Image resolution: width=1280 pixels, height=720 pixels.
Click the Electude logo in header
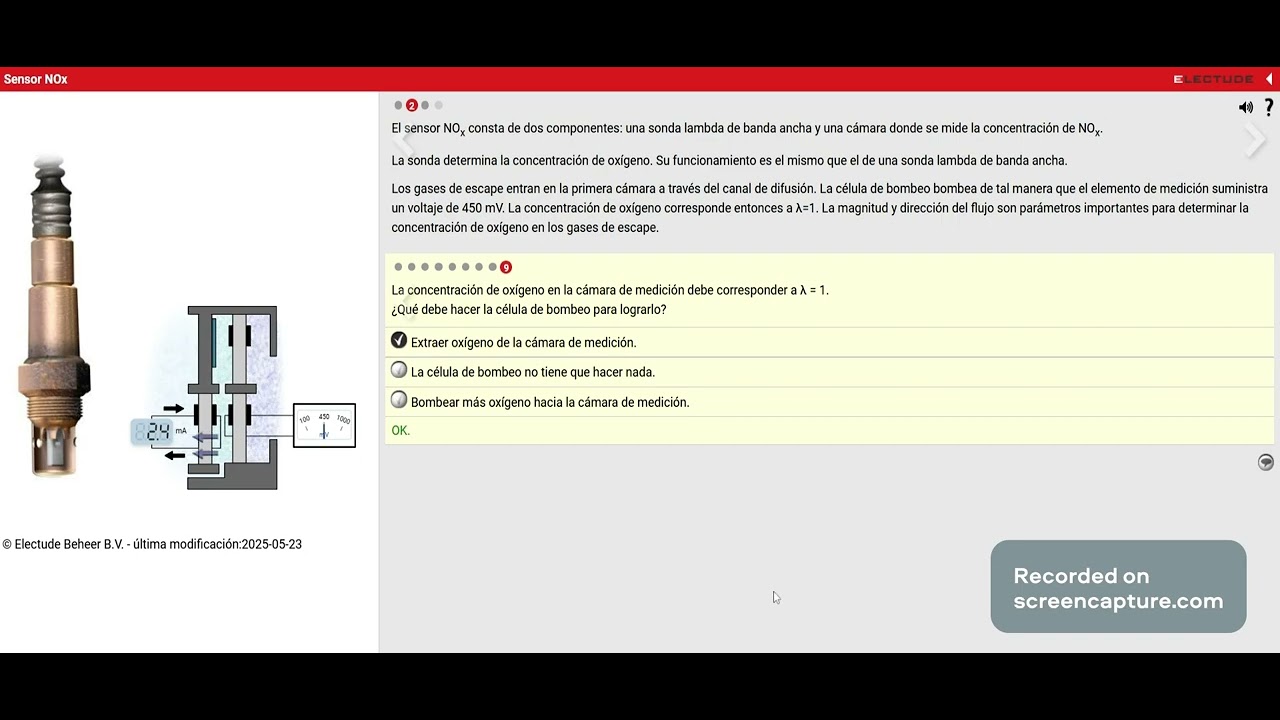pos(1214,79)
